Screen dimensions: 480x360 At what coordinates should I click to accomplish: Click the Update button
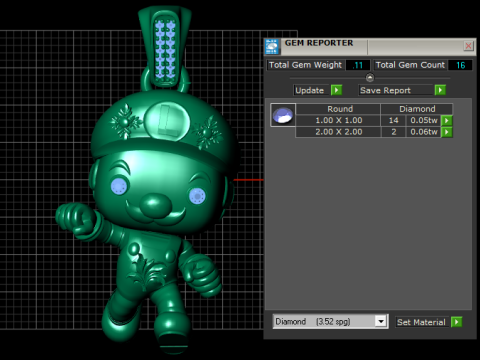[311, 90]
